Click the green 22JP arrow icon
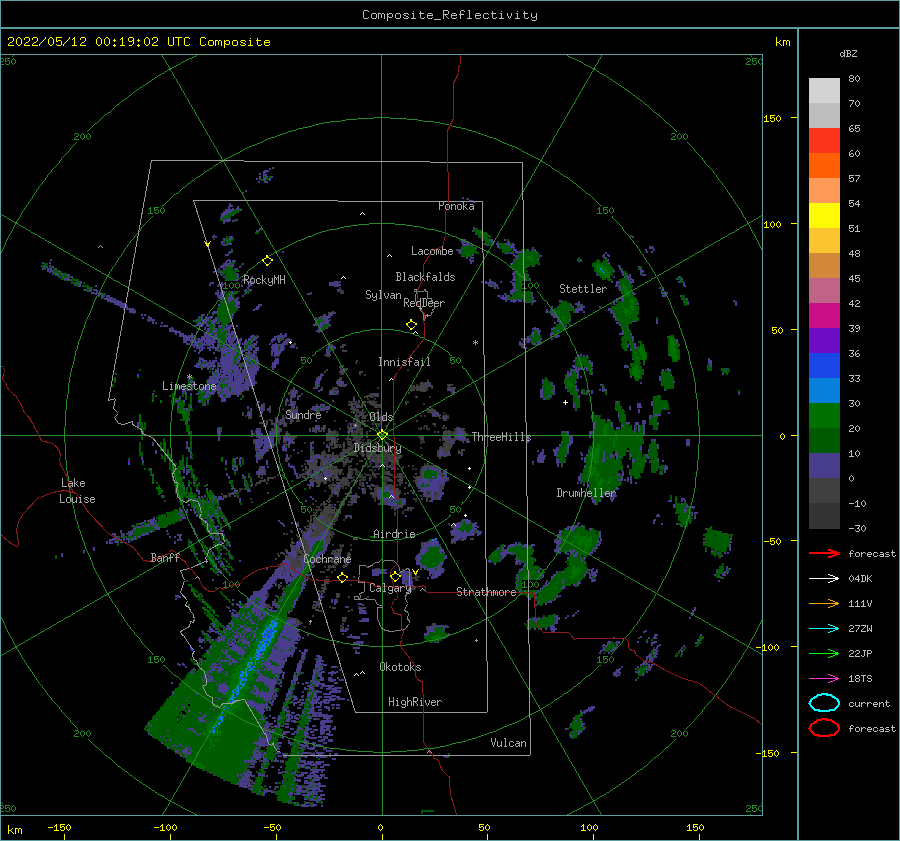This screenshot has width=900, height=841. point(824,653)
